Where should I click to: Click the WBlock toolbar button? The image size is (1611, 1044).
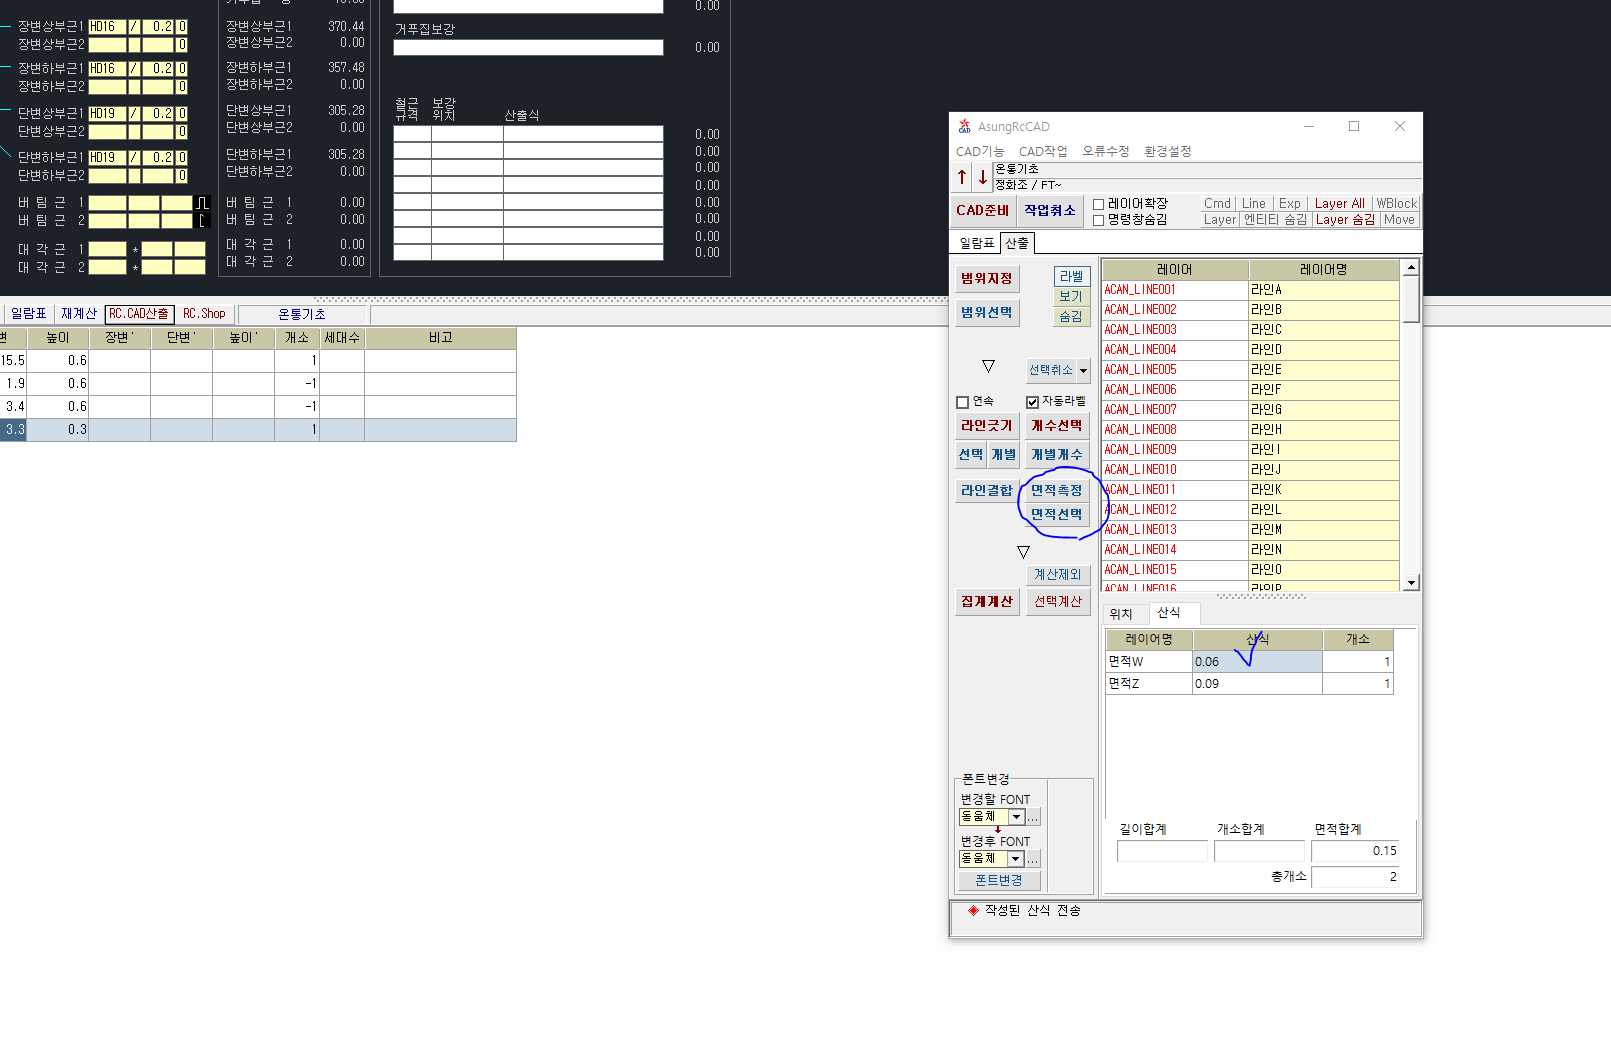click(x=1396, y=203)
